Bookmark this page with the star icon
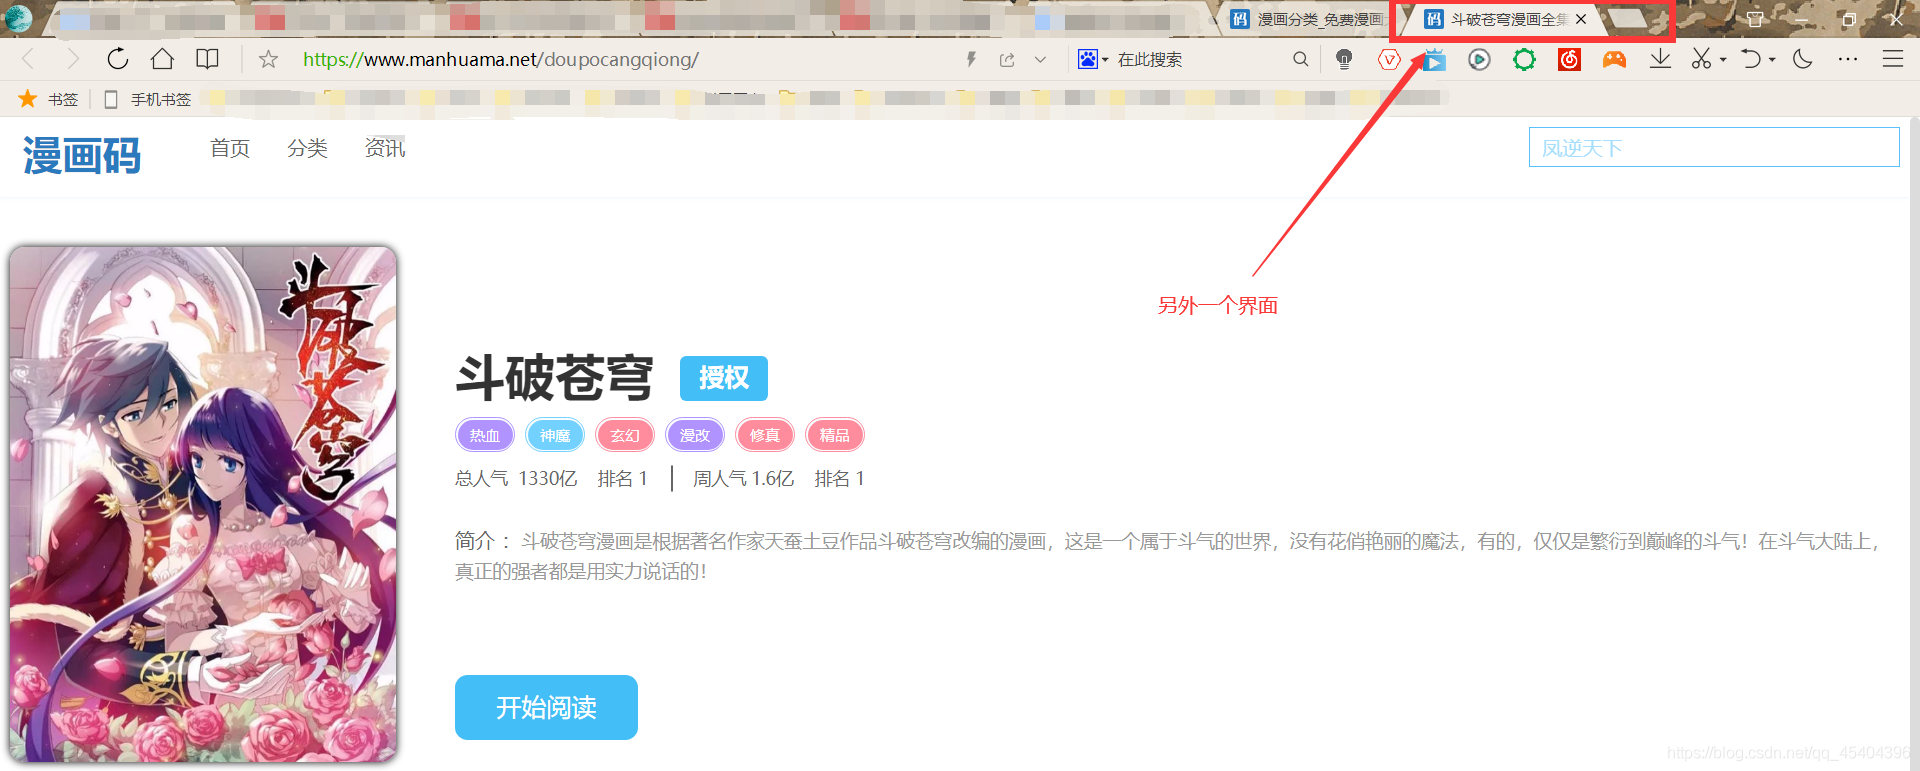Viewport: 1920px width, 771px height. (x=268, y=60)
